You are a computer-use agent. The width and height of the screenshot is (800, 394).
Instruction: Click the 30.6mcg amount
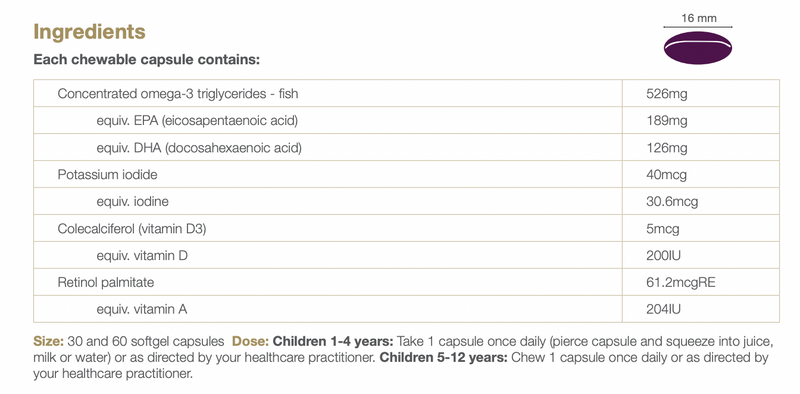[x=672, y=202]
